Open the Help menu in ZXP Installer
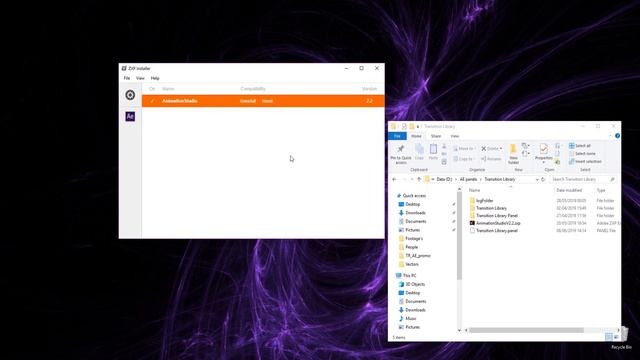Viewport: 640px width, 360px height. 155,78
